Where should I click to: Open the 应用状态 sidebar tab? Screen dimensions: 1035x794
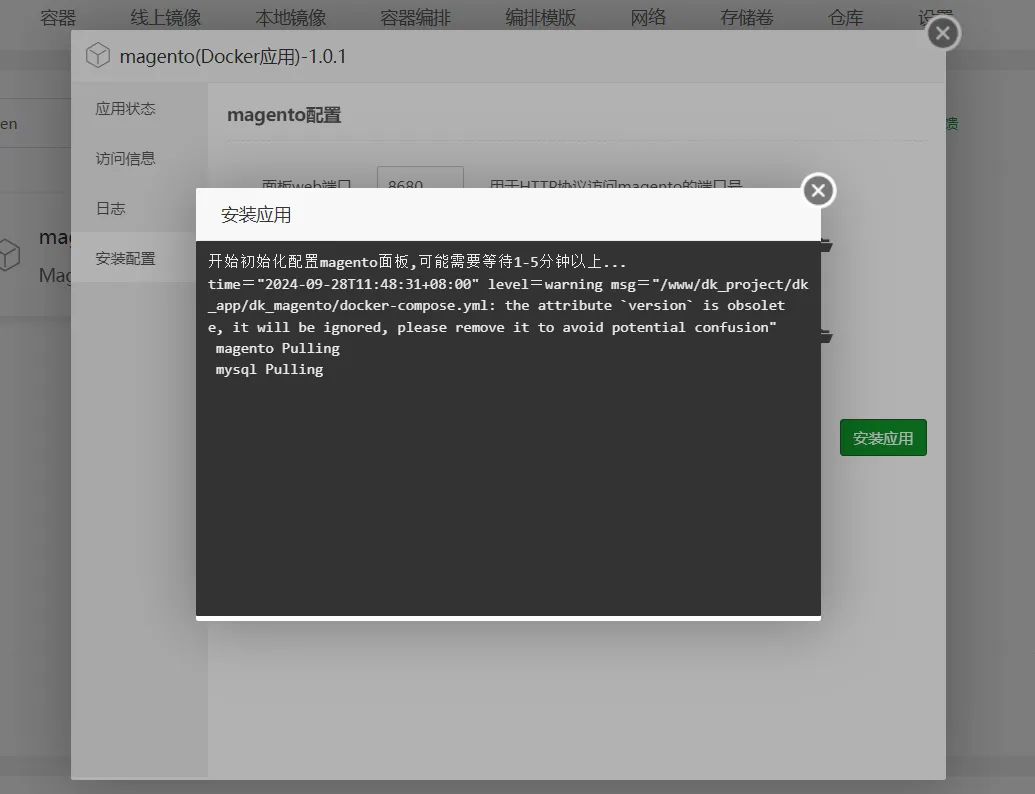point(125,108)
